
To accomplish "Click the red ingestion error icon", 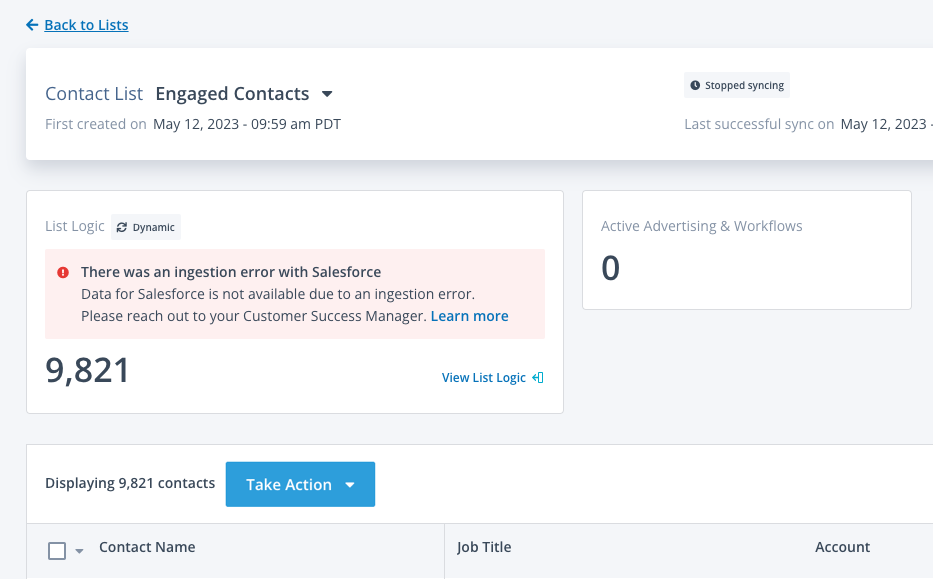I will click(63, 272).
